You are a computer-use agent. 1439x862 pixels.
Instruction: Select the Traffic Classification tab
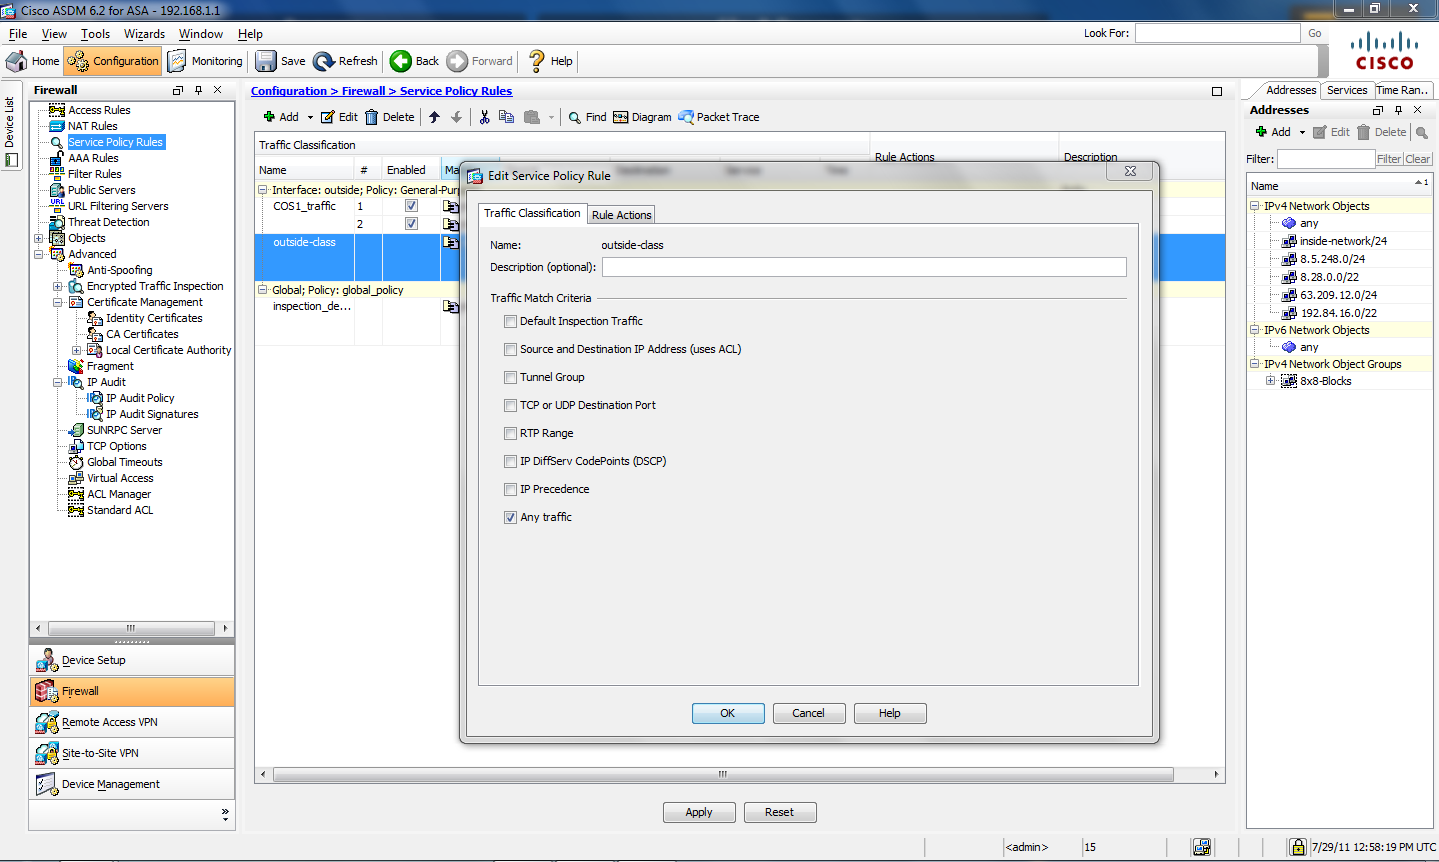point(532,213)
